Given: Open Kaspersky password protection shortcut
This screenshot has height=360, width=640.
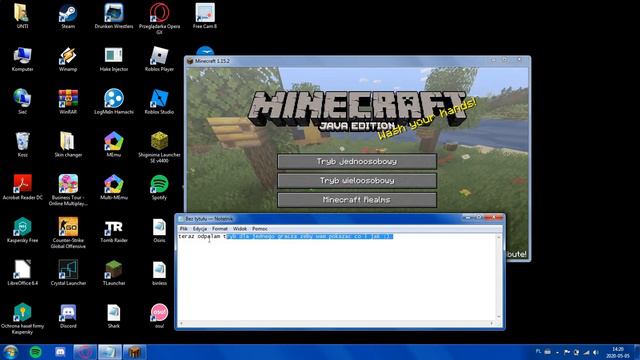Looking at the screenshot, I should pyautogui.click(x=22, y=318).
